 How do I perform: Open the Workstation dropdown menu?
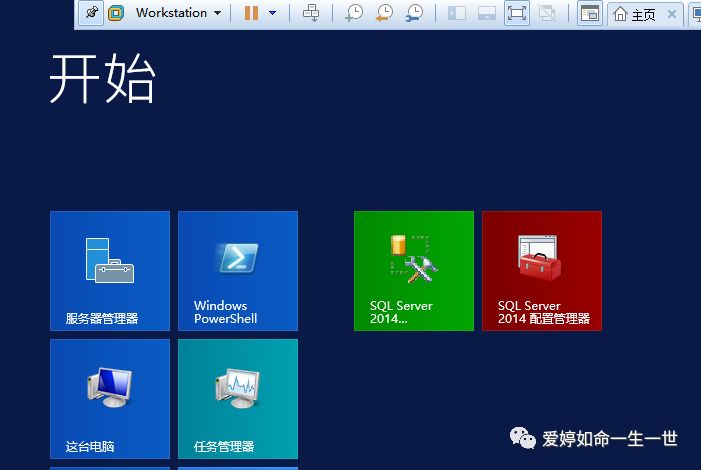178,13
